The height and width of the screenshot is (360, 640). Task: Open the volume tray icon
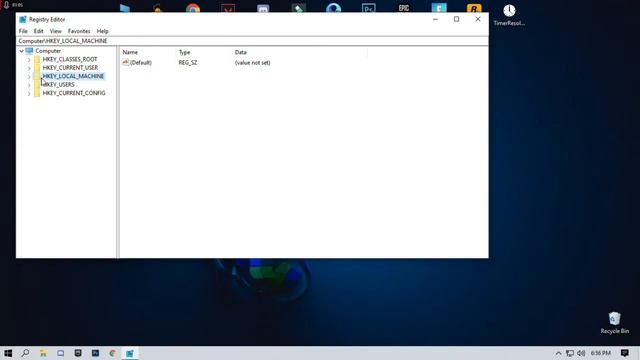tap(581, 353)
